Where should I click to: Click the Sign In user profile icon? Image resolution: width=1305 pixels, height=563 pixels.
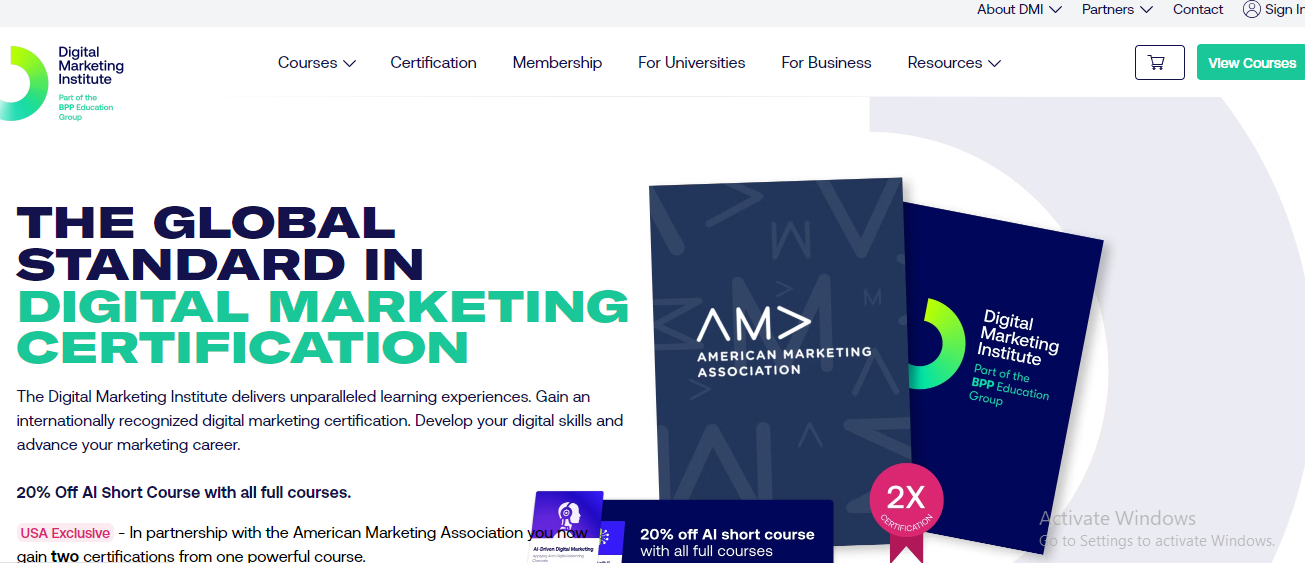coord(1251,9)
